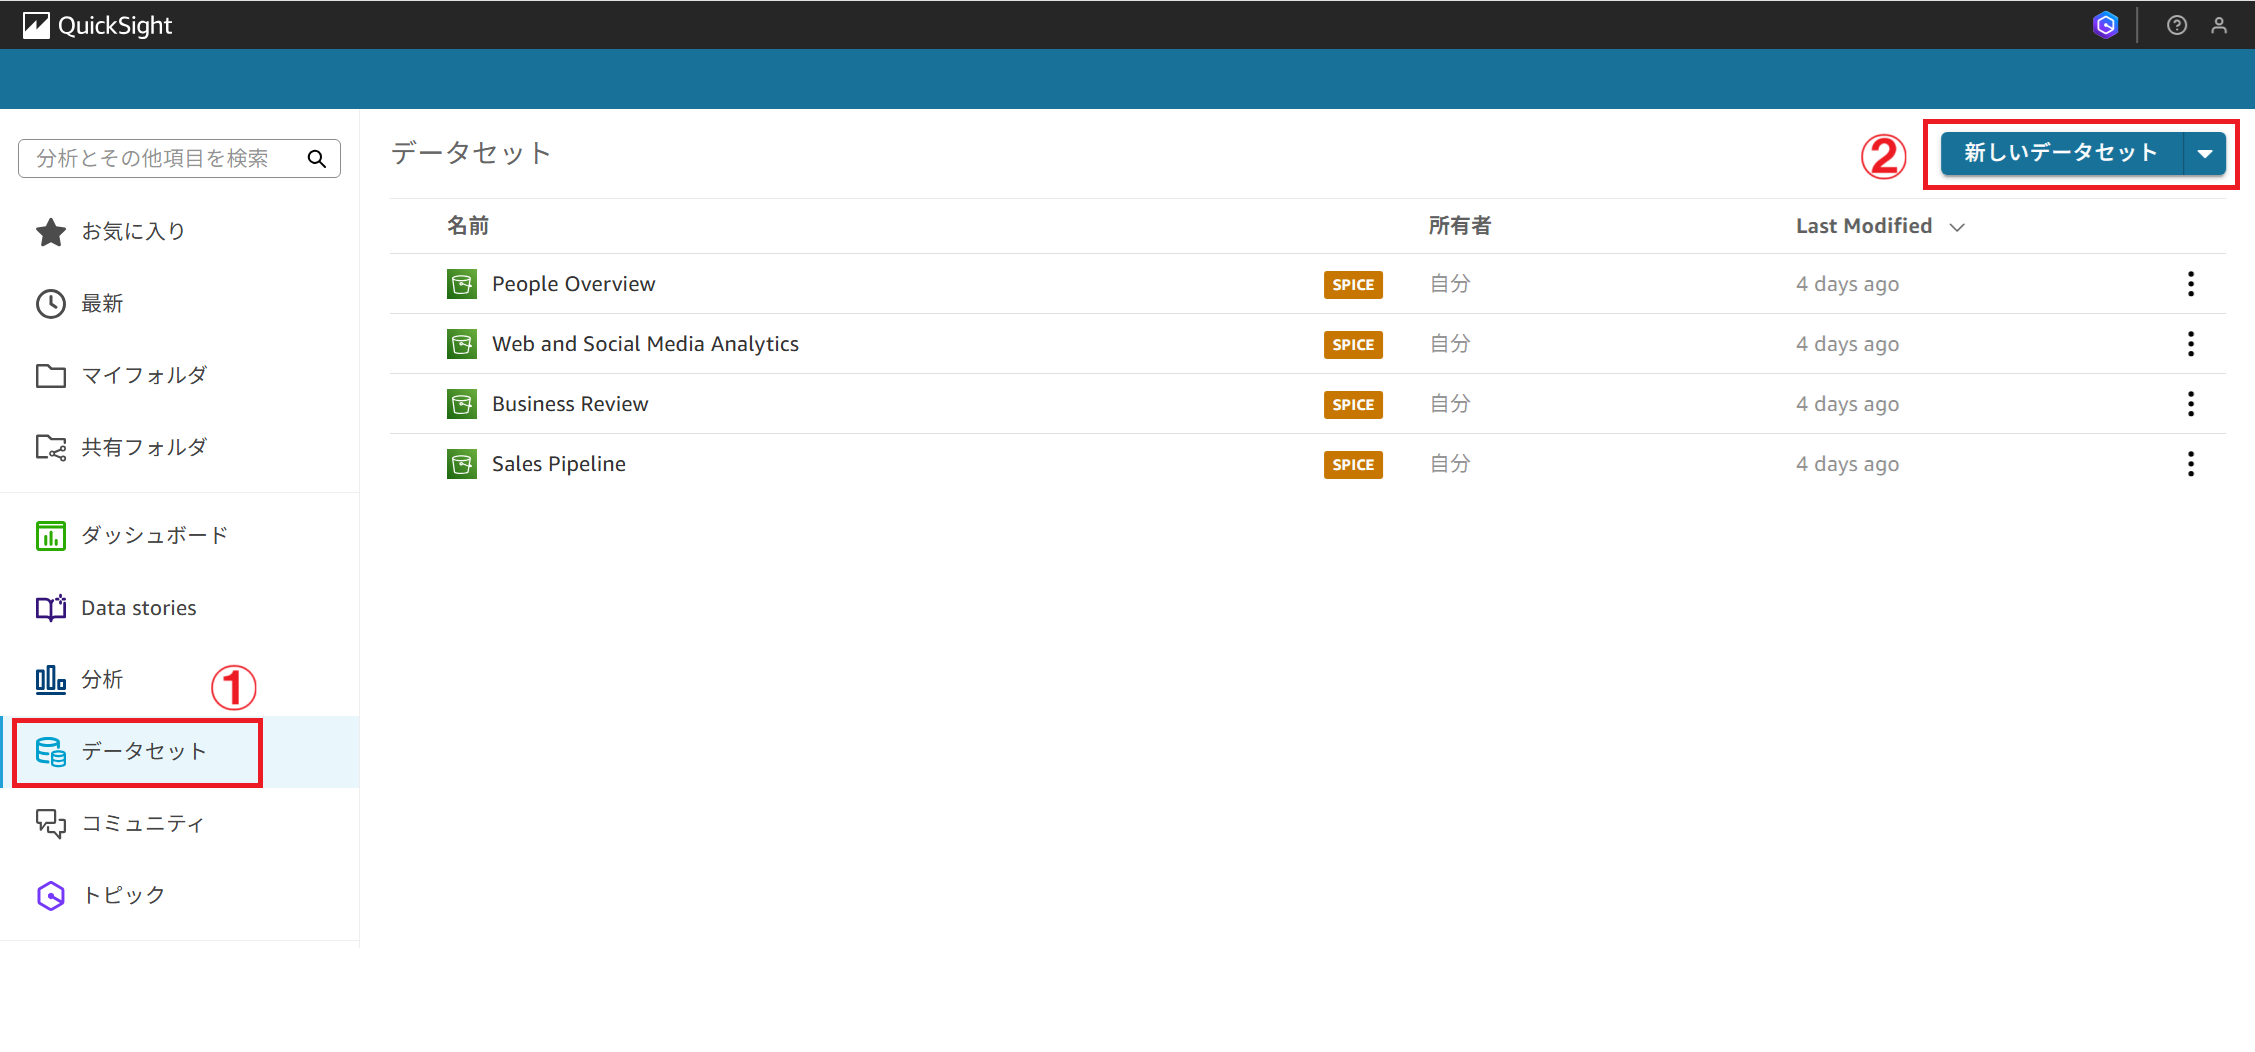This screenshot has width=2255, height=1052.
Task: Click the 新しいデータセット button
Action: (x=2060, y=153)
